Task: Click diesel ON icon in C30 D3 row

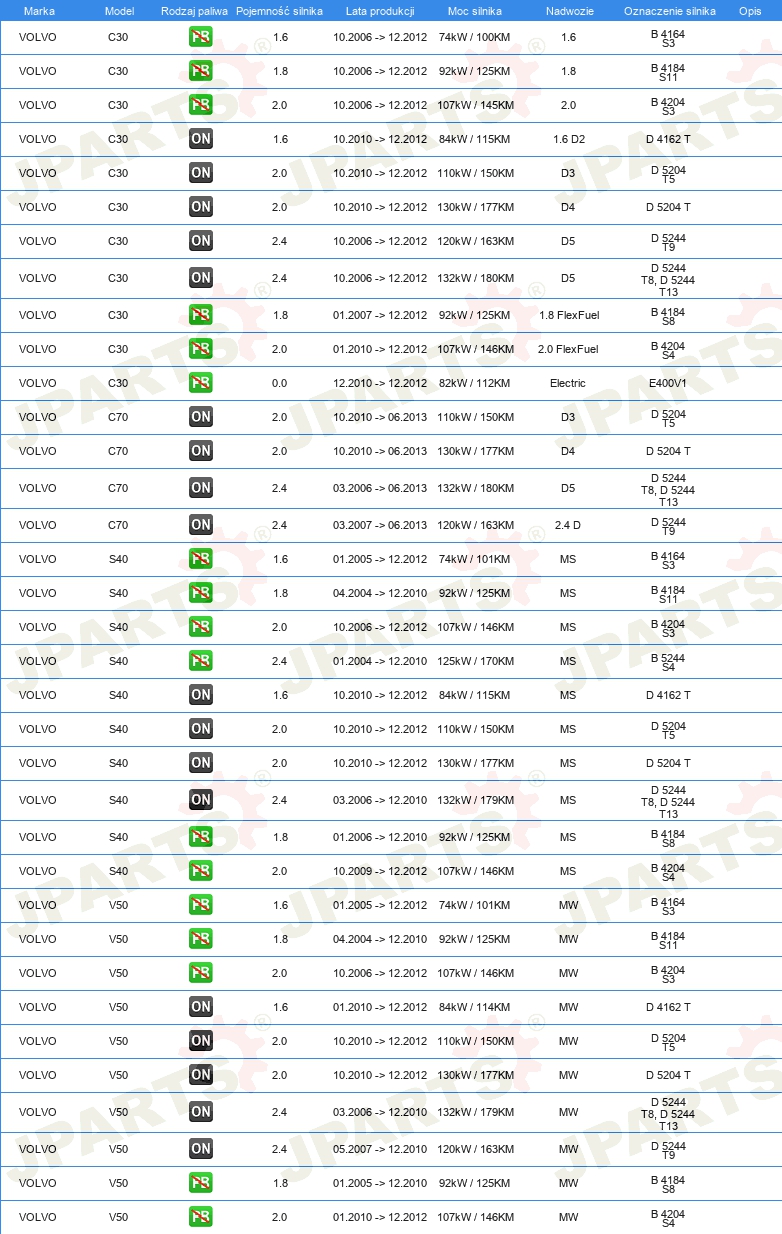Action: 201,173
